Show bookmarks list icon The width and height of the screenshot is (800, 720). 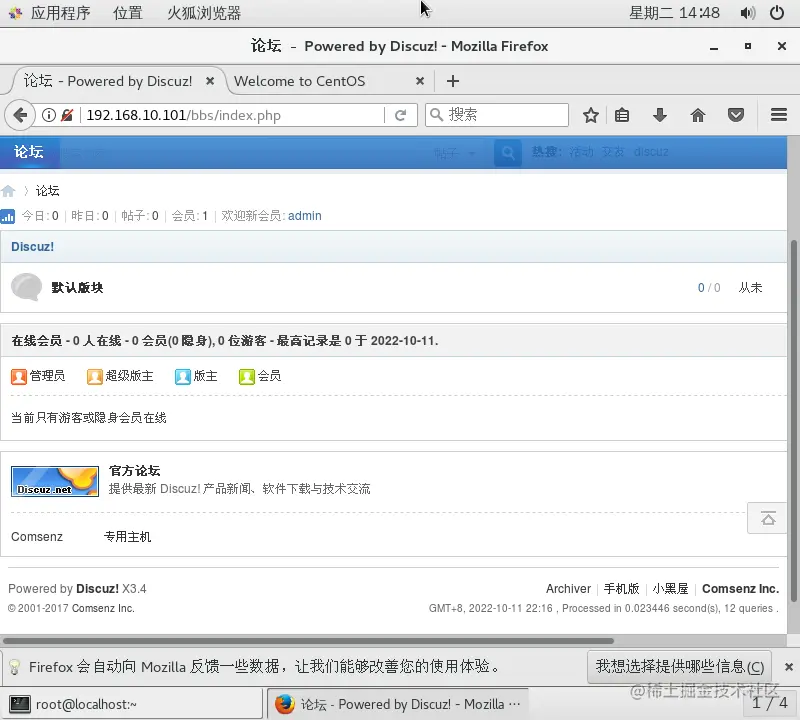click(x=621, y=115)
